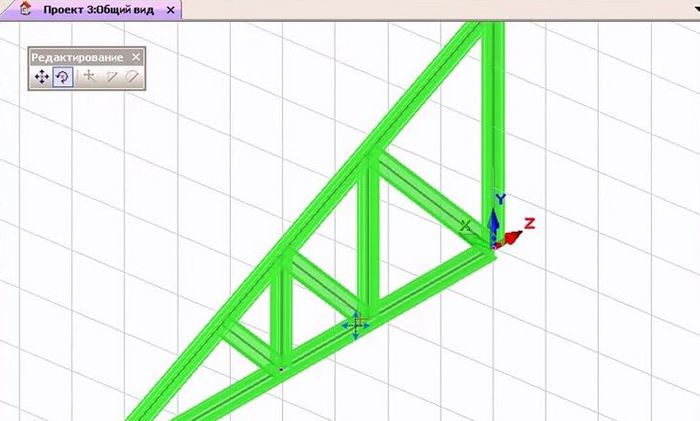Click the greyed-out third editing tool icon
700x421 pixels.
point(89,76)
